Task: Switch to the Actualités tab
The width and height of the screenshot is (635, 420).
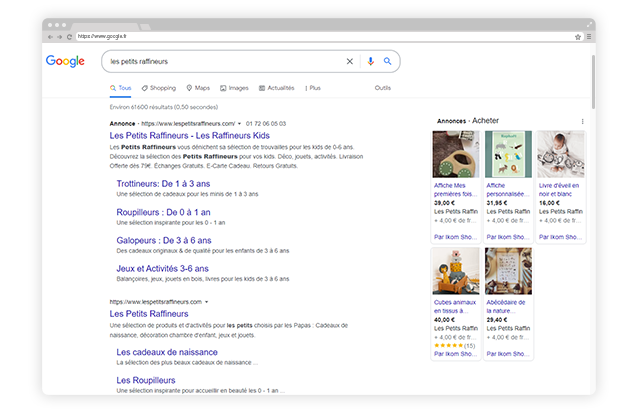Action: pyautogui.click(x=277, y=88)
